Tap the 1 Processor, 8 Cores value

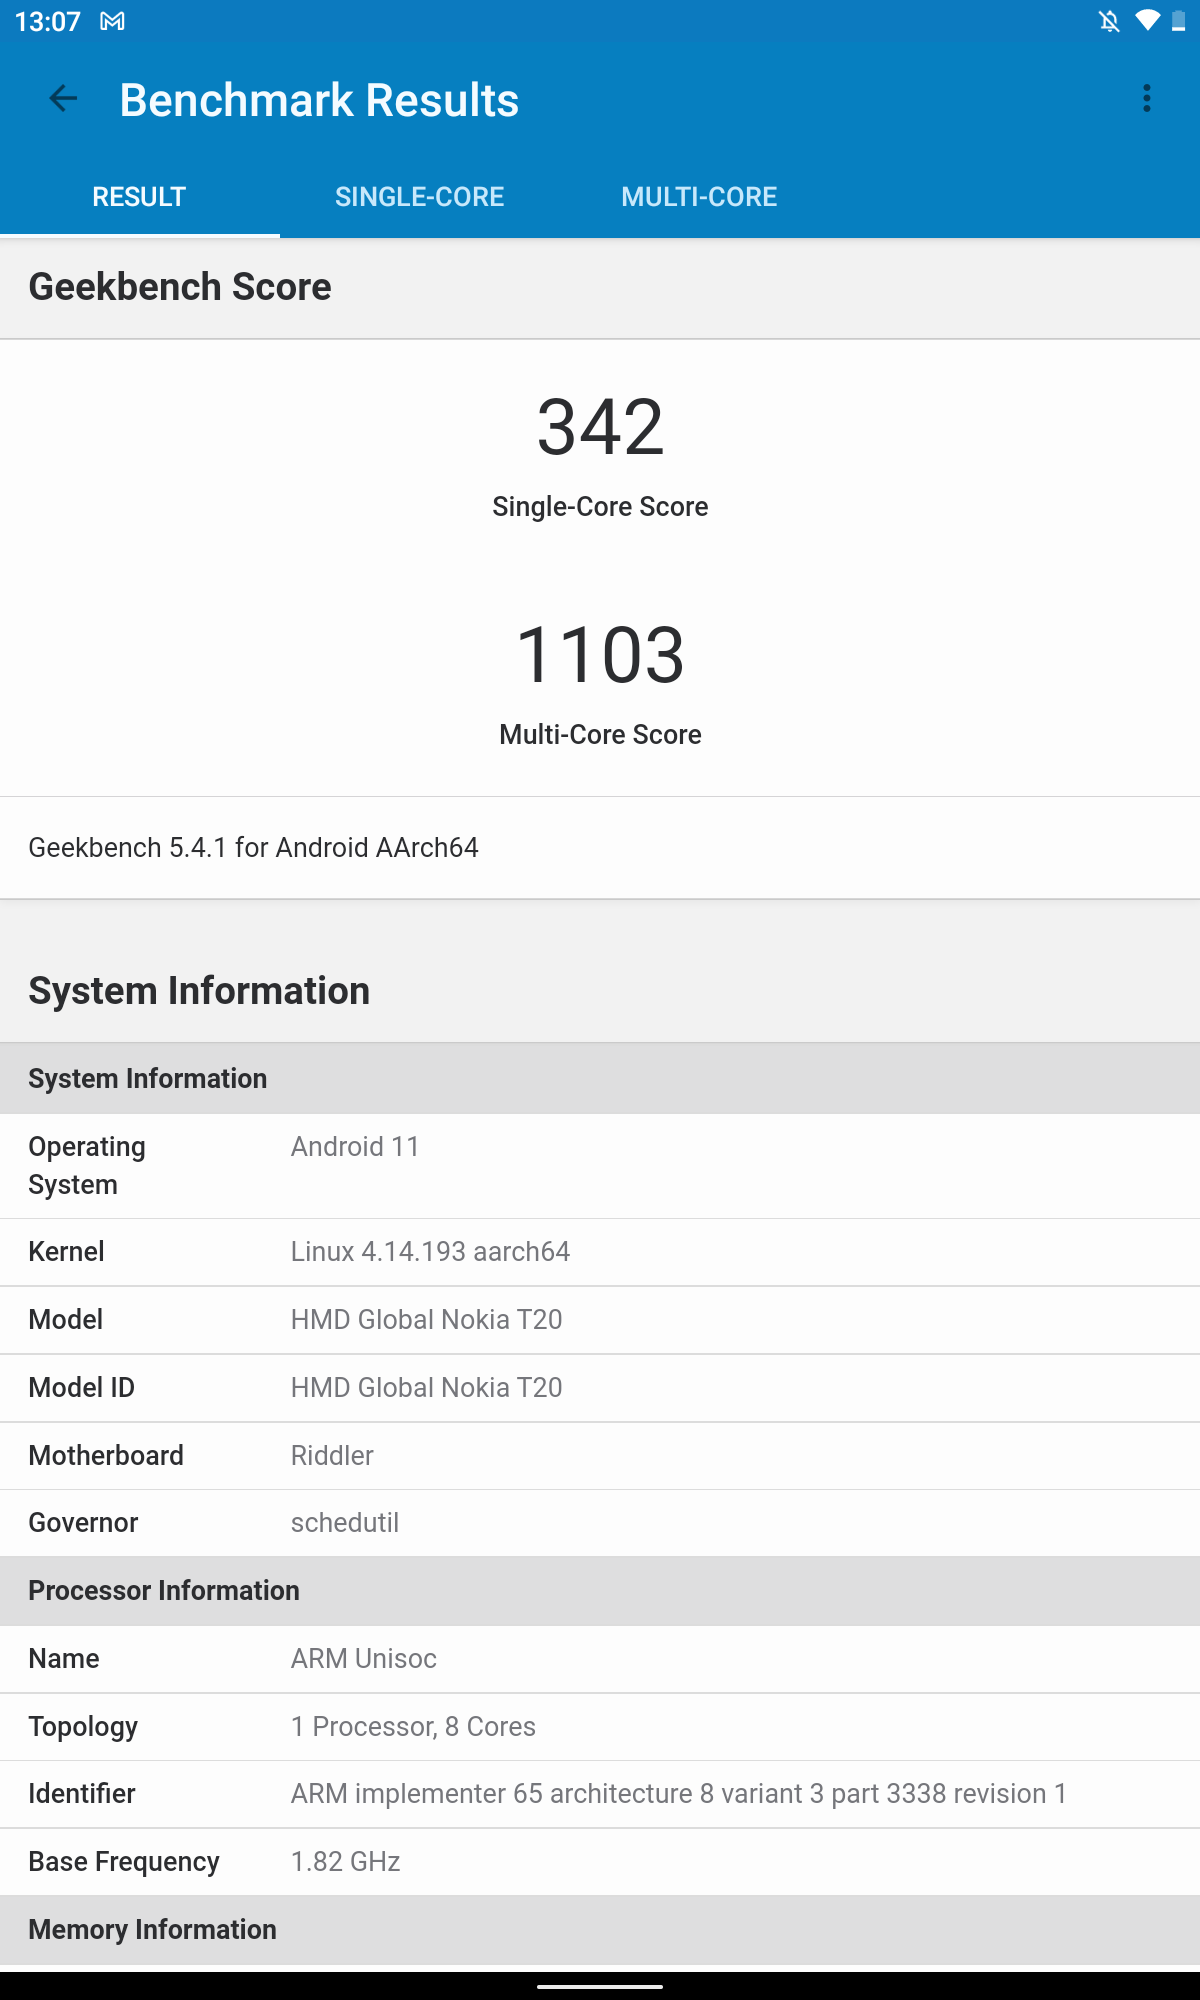point(413,1727)
